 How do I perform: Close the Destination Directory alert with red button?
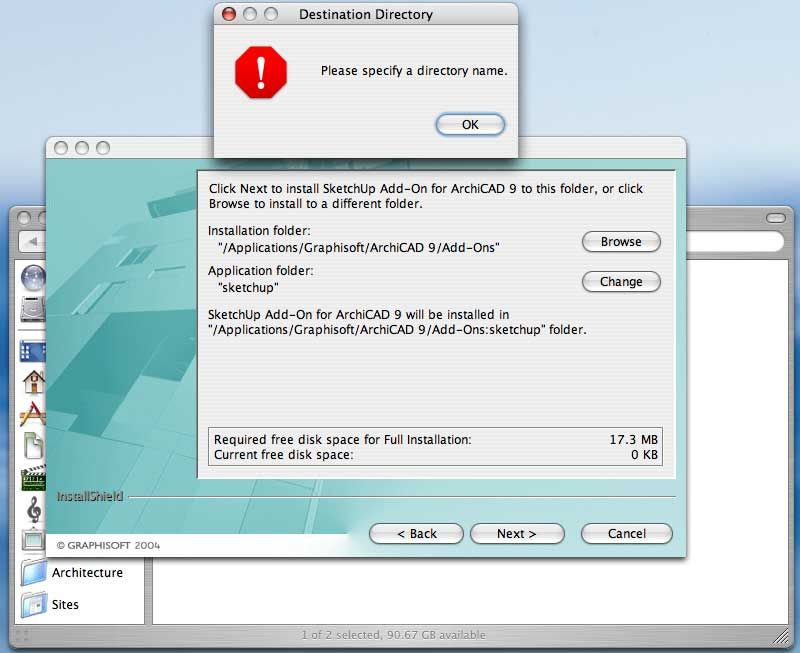(229, 14)
